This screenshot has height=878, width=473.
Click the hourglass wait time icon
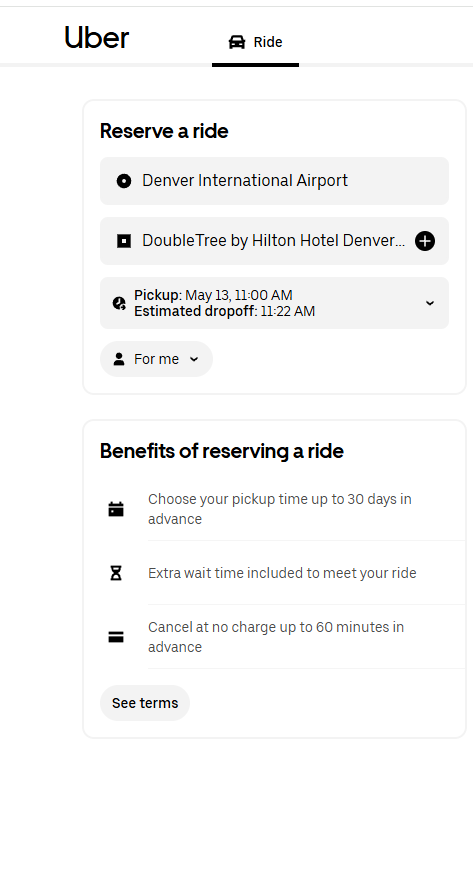coord(116,573)
